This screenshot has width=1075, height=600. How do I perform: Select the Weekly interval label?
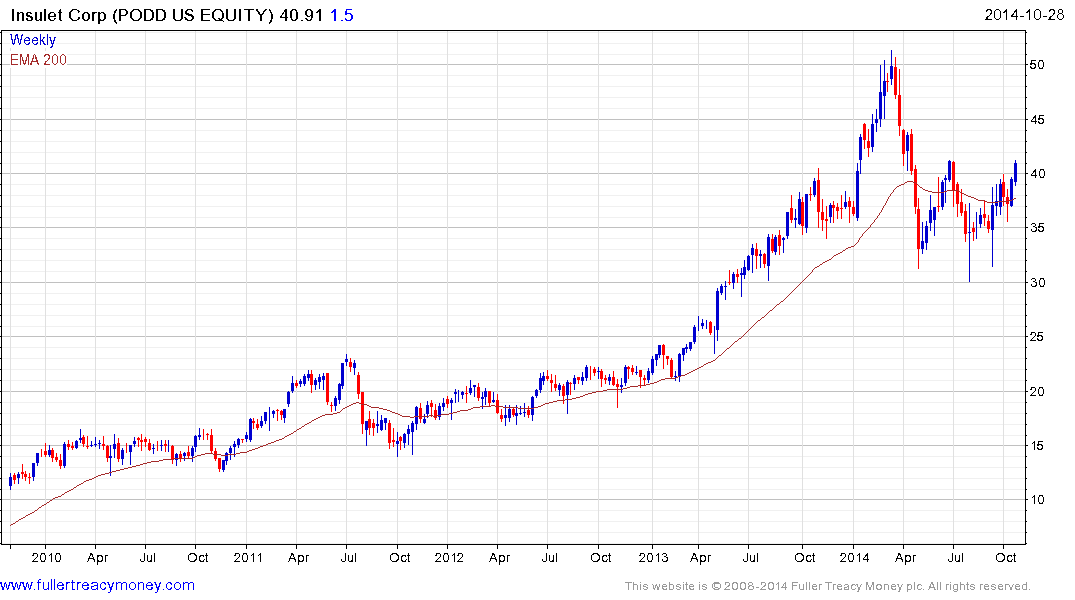pos(33,40)
